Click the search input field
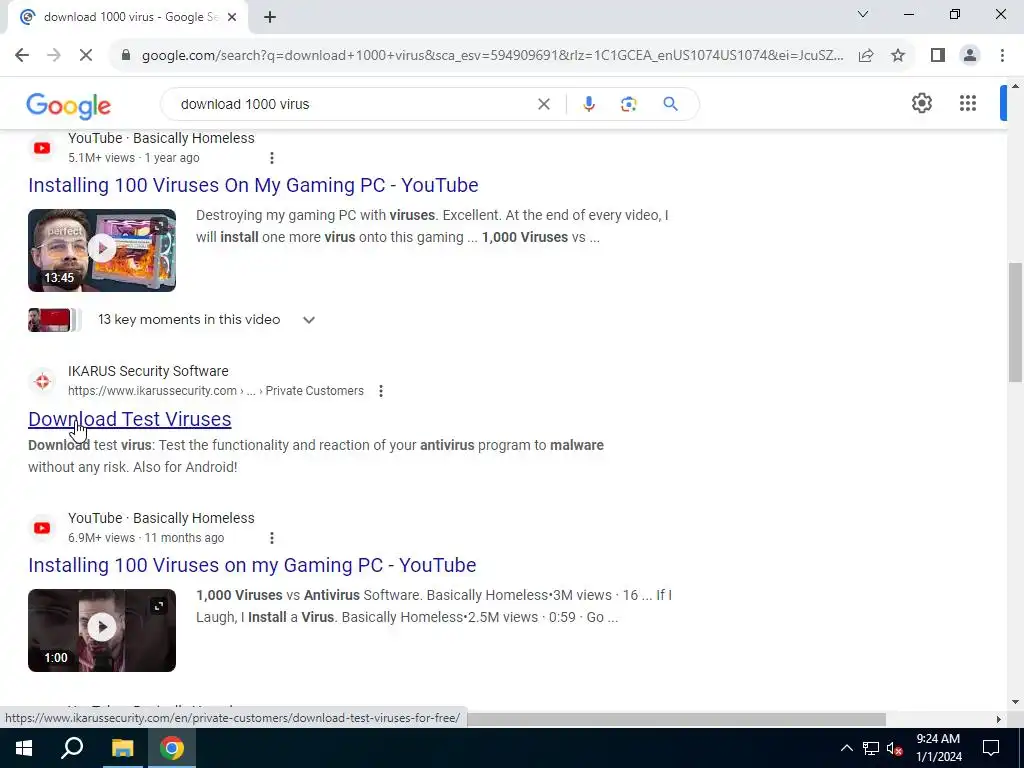Screen dimensions: 1024x768 point(353,104)
